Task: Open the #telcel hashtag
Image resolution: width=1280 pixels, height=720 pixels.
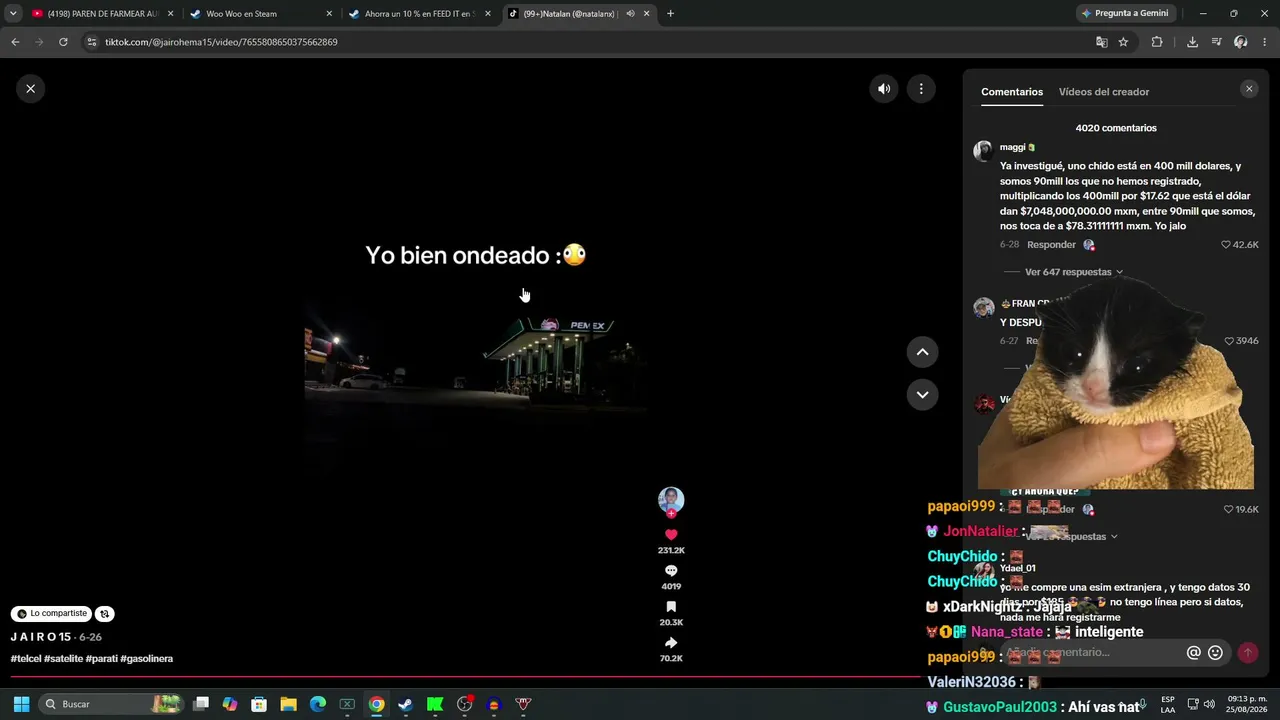Action: click(26, 659)
